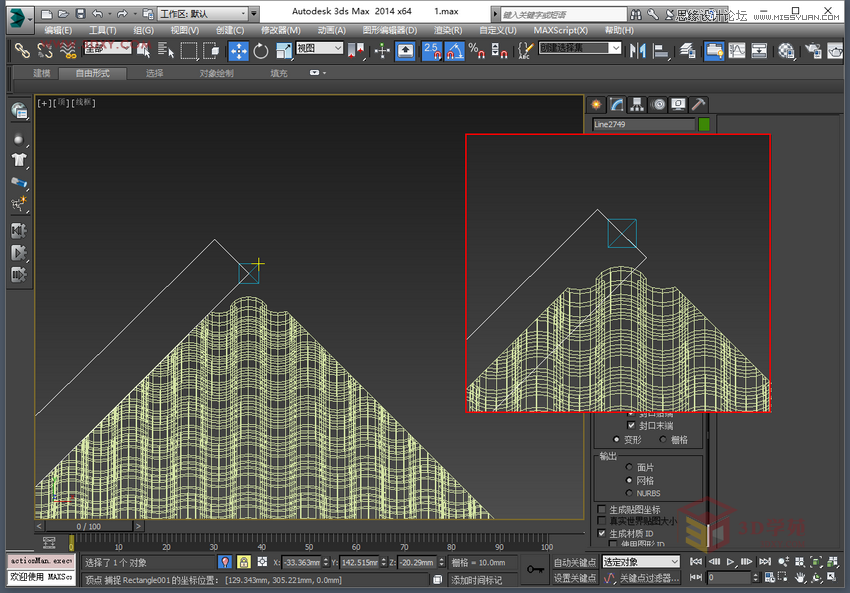Image resolution: width=850 pixels, height=593 pixels.
Task: Open the 关键点过滤器 settings
Action: tap(649, 579)
